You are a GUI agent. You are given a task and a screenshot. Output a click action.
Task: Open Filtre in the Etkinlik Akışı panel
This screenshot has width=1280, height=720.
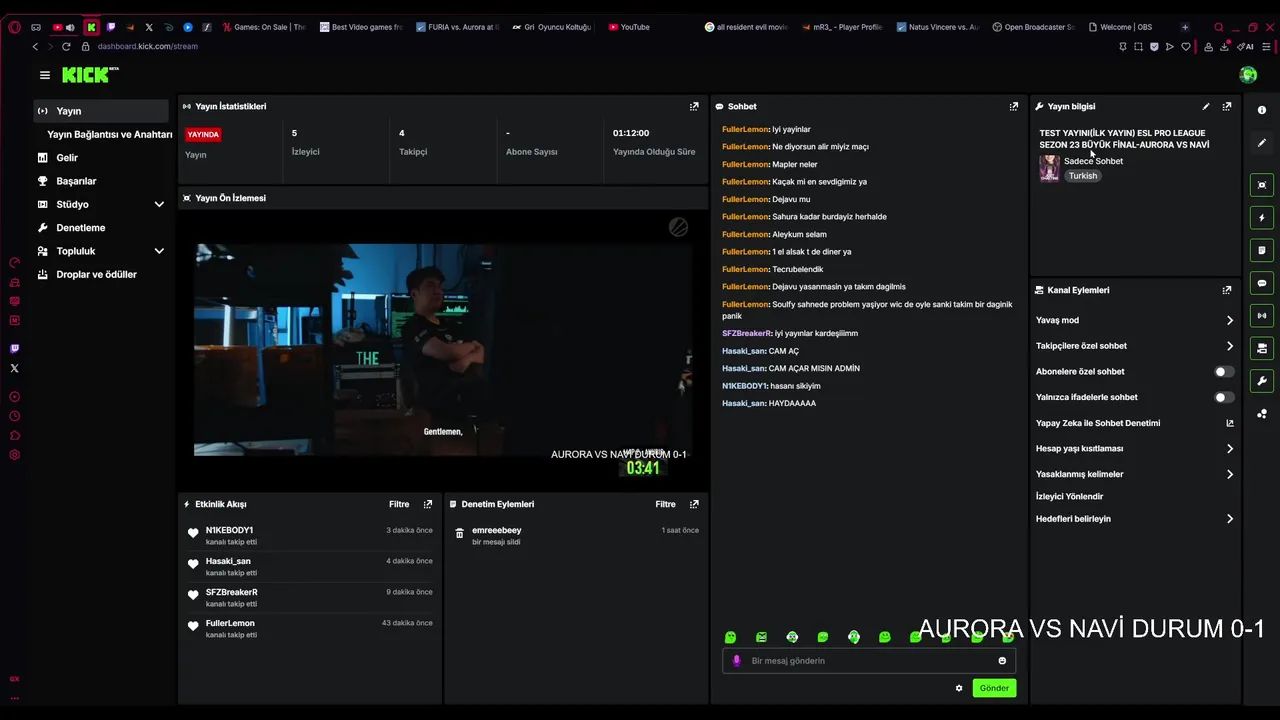point(399,504)
